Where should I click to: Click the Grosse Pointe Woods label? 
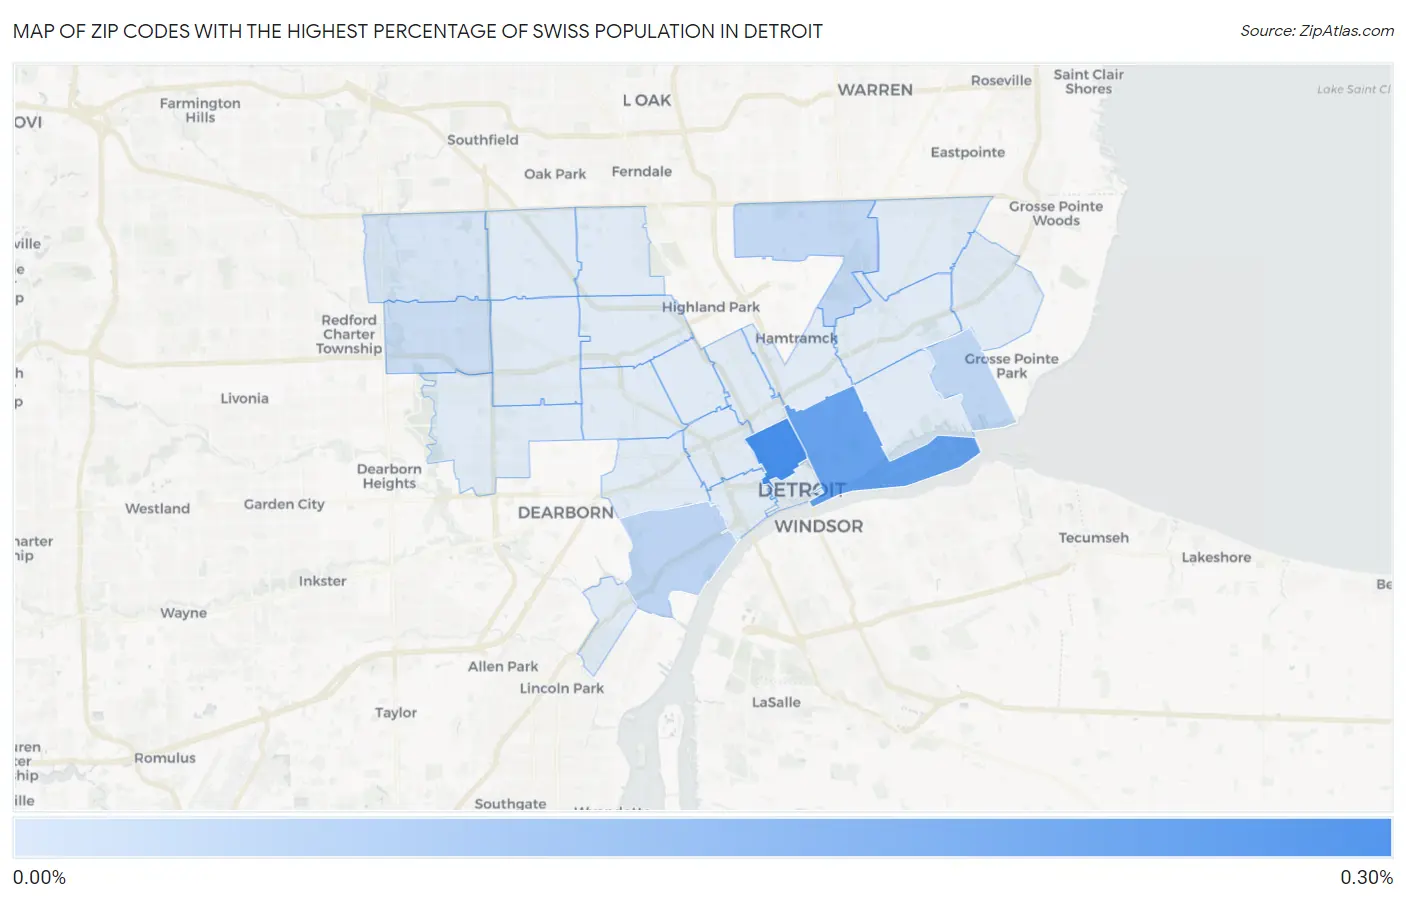(x=1056, y=213)
